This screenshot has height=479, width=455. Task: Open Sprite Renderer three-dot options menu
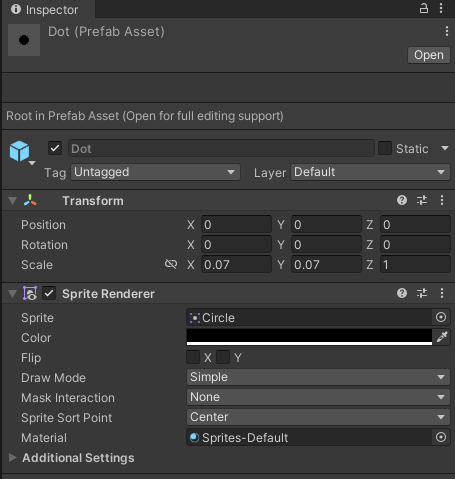(442, 293)
